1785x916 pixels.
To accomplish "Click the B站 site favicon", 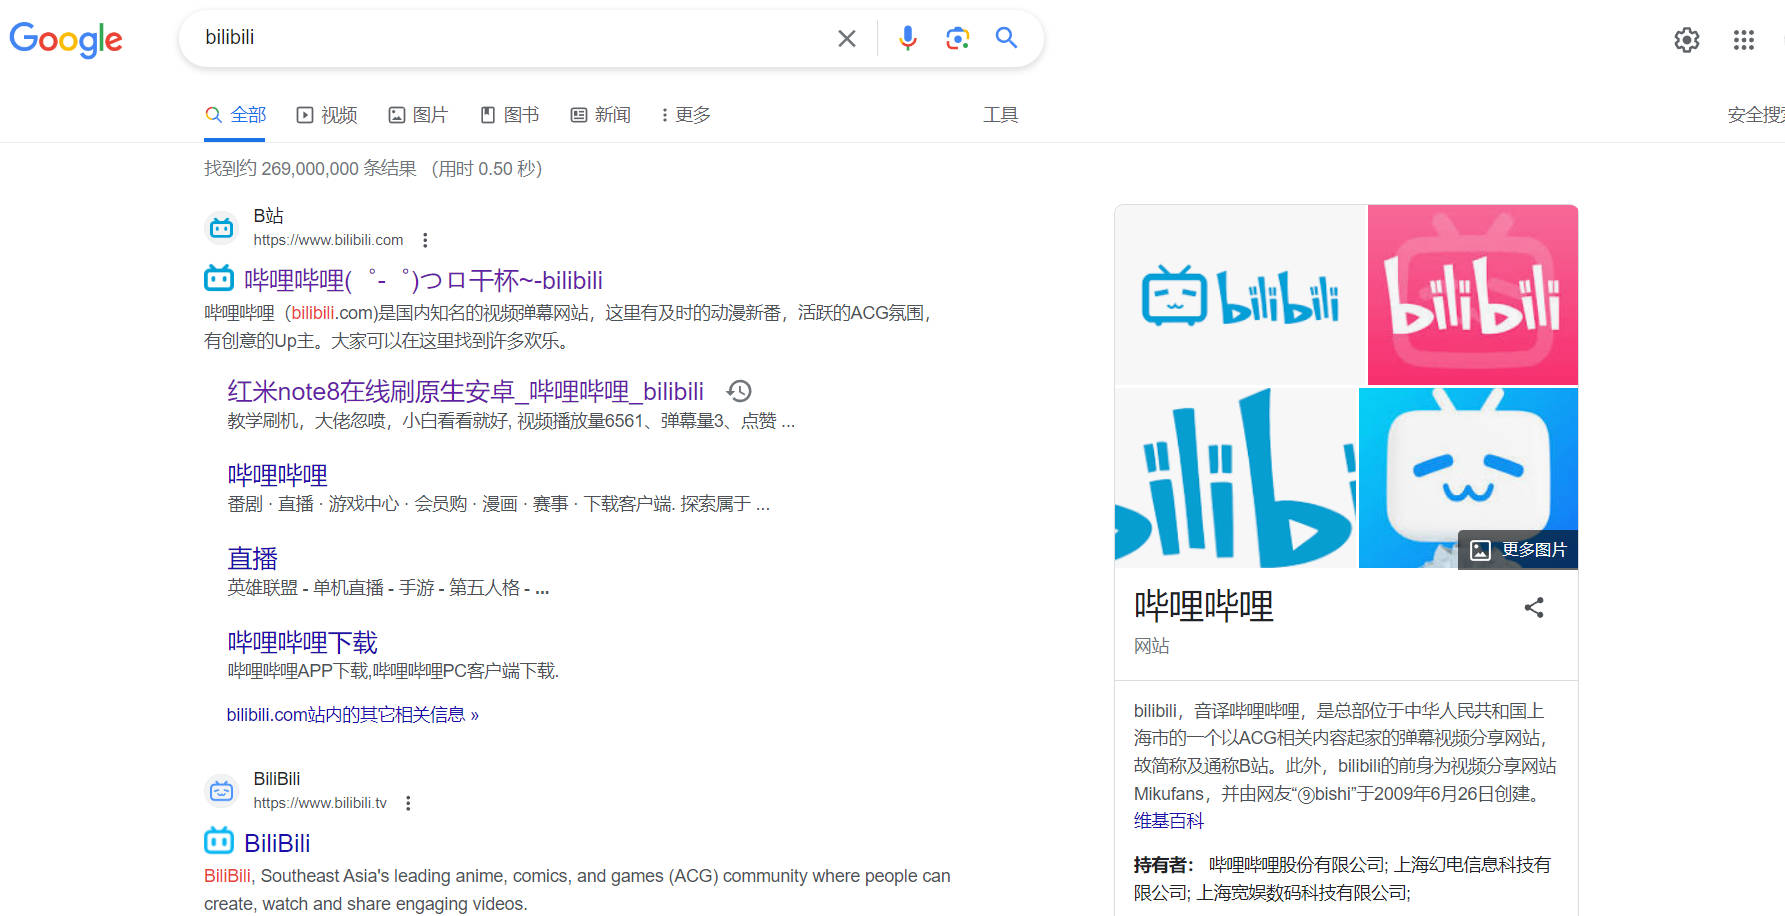I will point(222,228).
